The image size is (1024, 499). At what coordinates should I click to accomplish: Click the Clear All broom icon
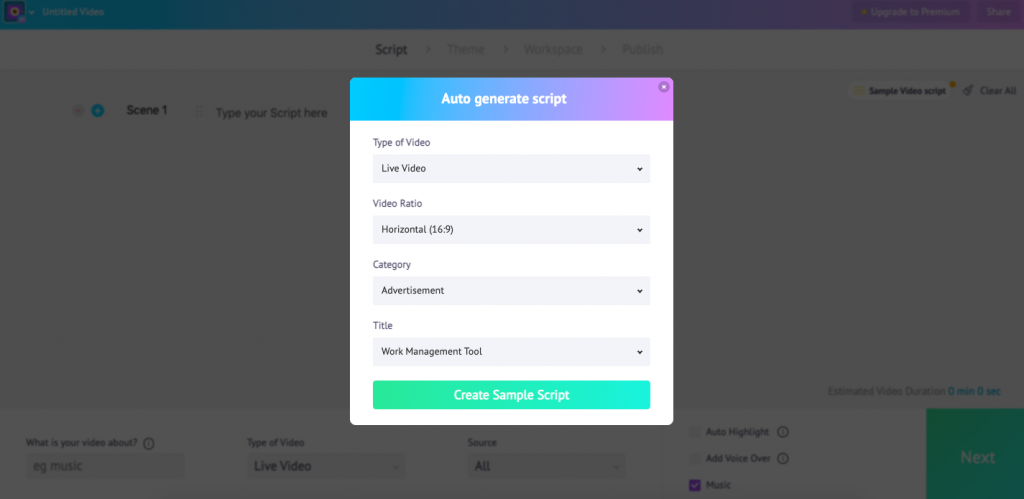(968, 91)
